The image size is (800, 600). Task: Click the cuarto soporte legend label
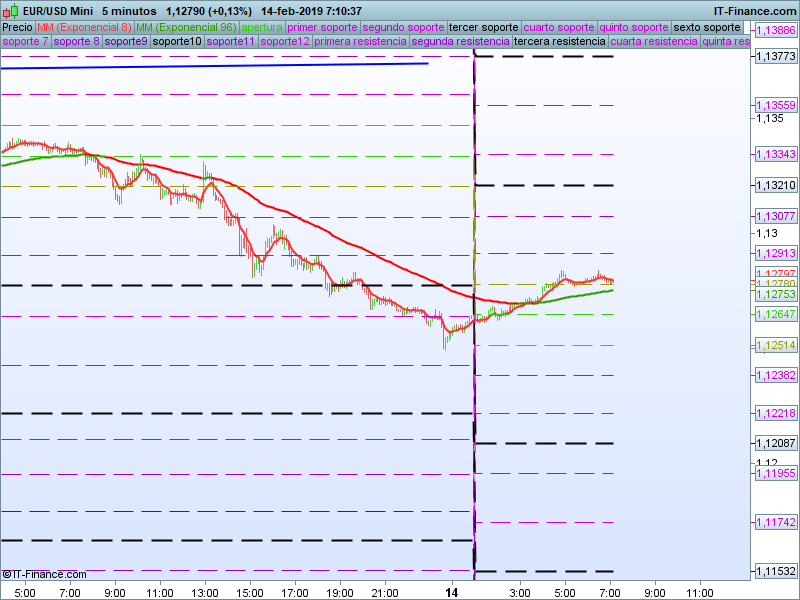click(x=559, y=27)
